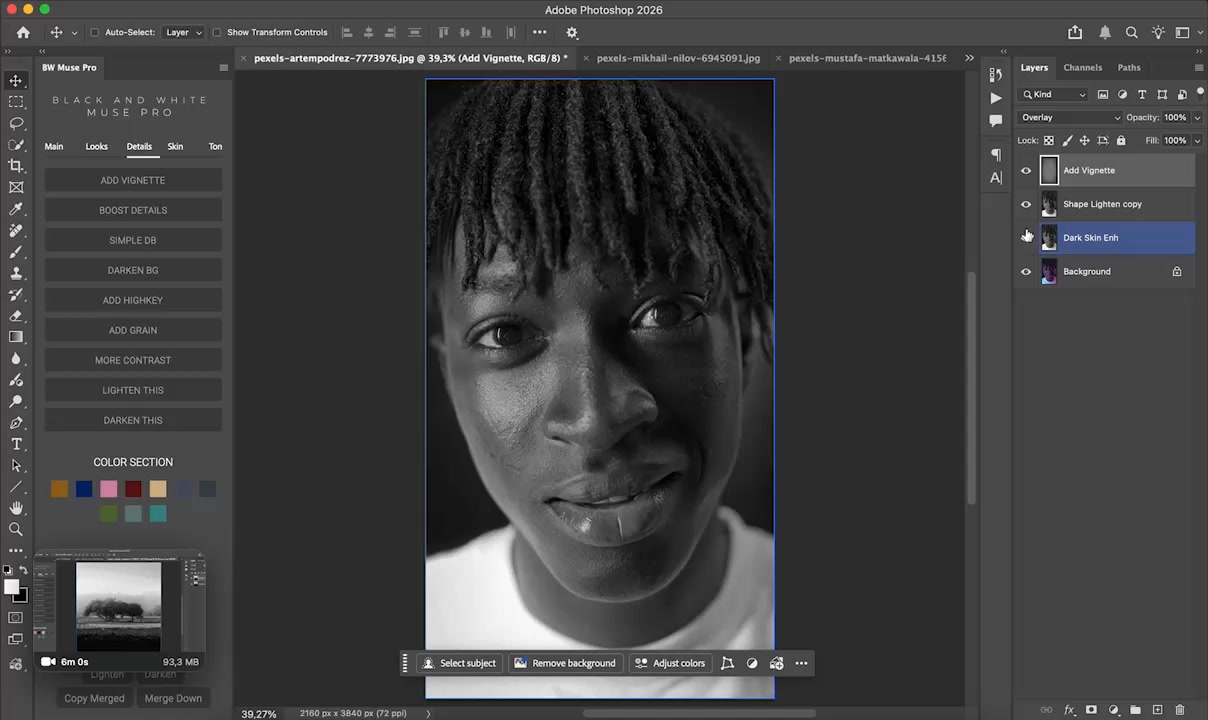This screenshot has height=720, width=1208.
Task: Open the options bar settings gear
Action: [x=572, y=32]
